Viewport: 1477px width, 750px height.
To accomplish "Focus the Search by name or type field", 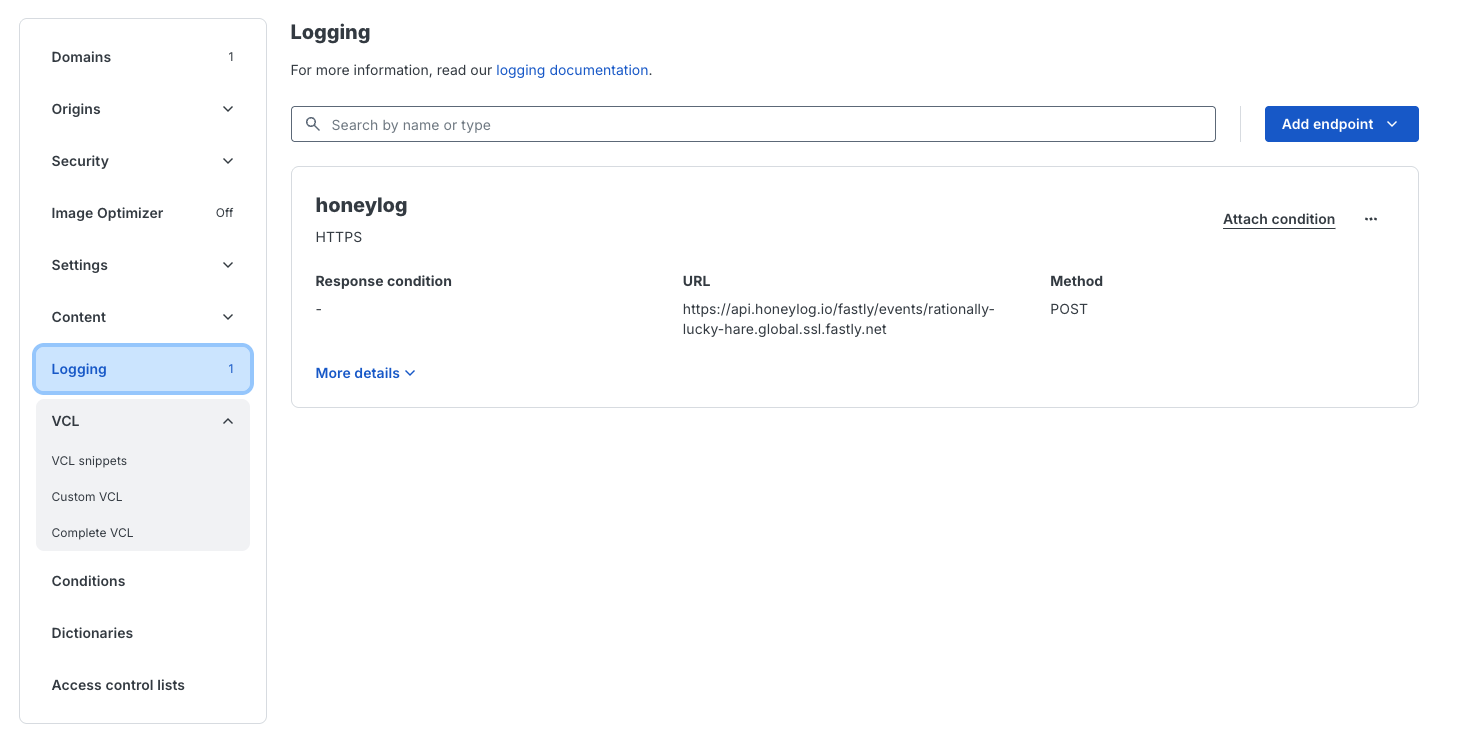I will (x=753, y=124).
